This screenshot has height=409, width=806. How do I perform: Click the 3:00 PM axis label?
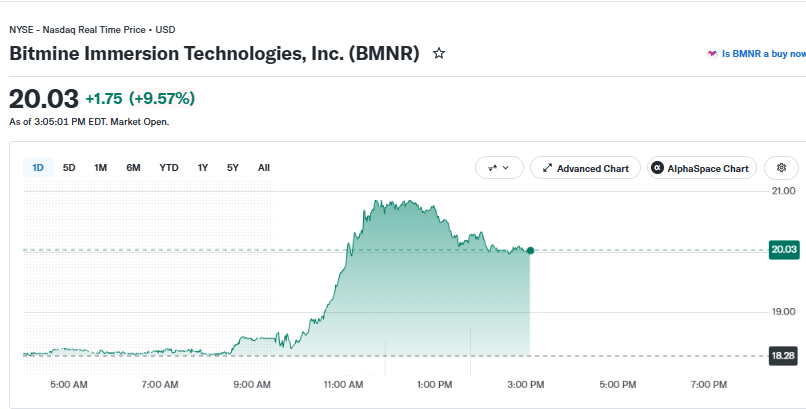526,384
